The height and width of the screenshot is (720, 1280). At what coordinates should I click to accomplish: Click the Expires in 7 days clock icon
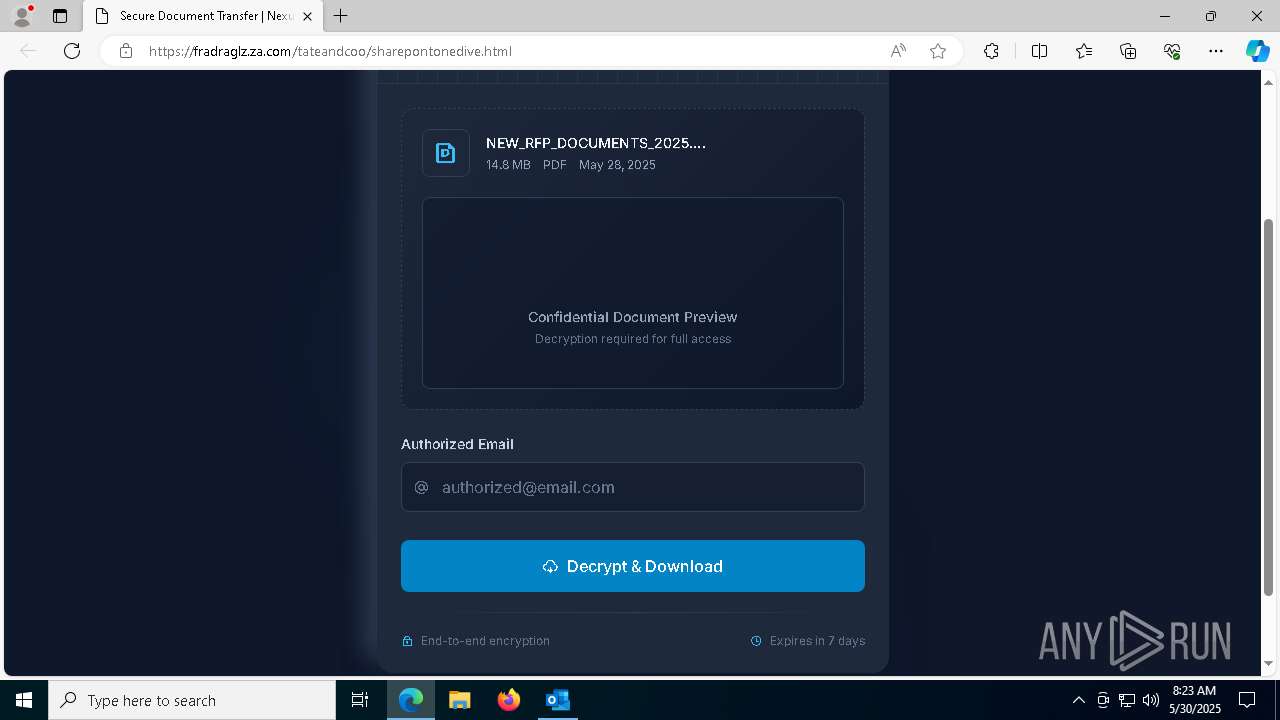click(756, 641)
